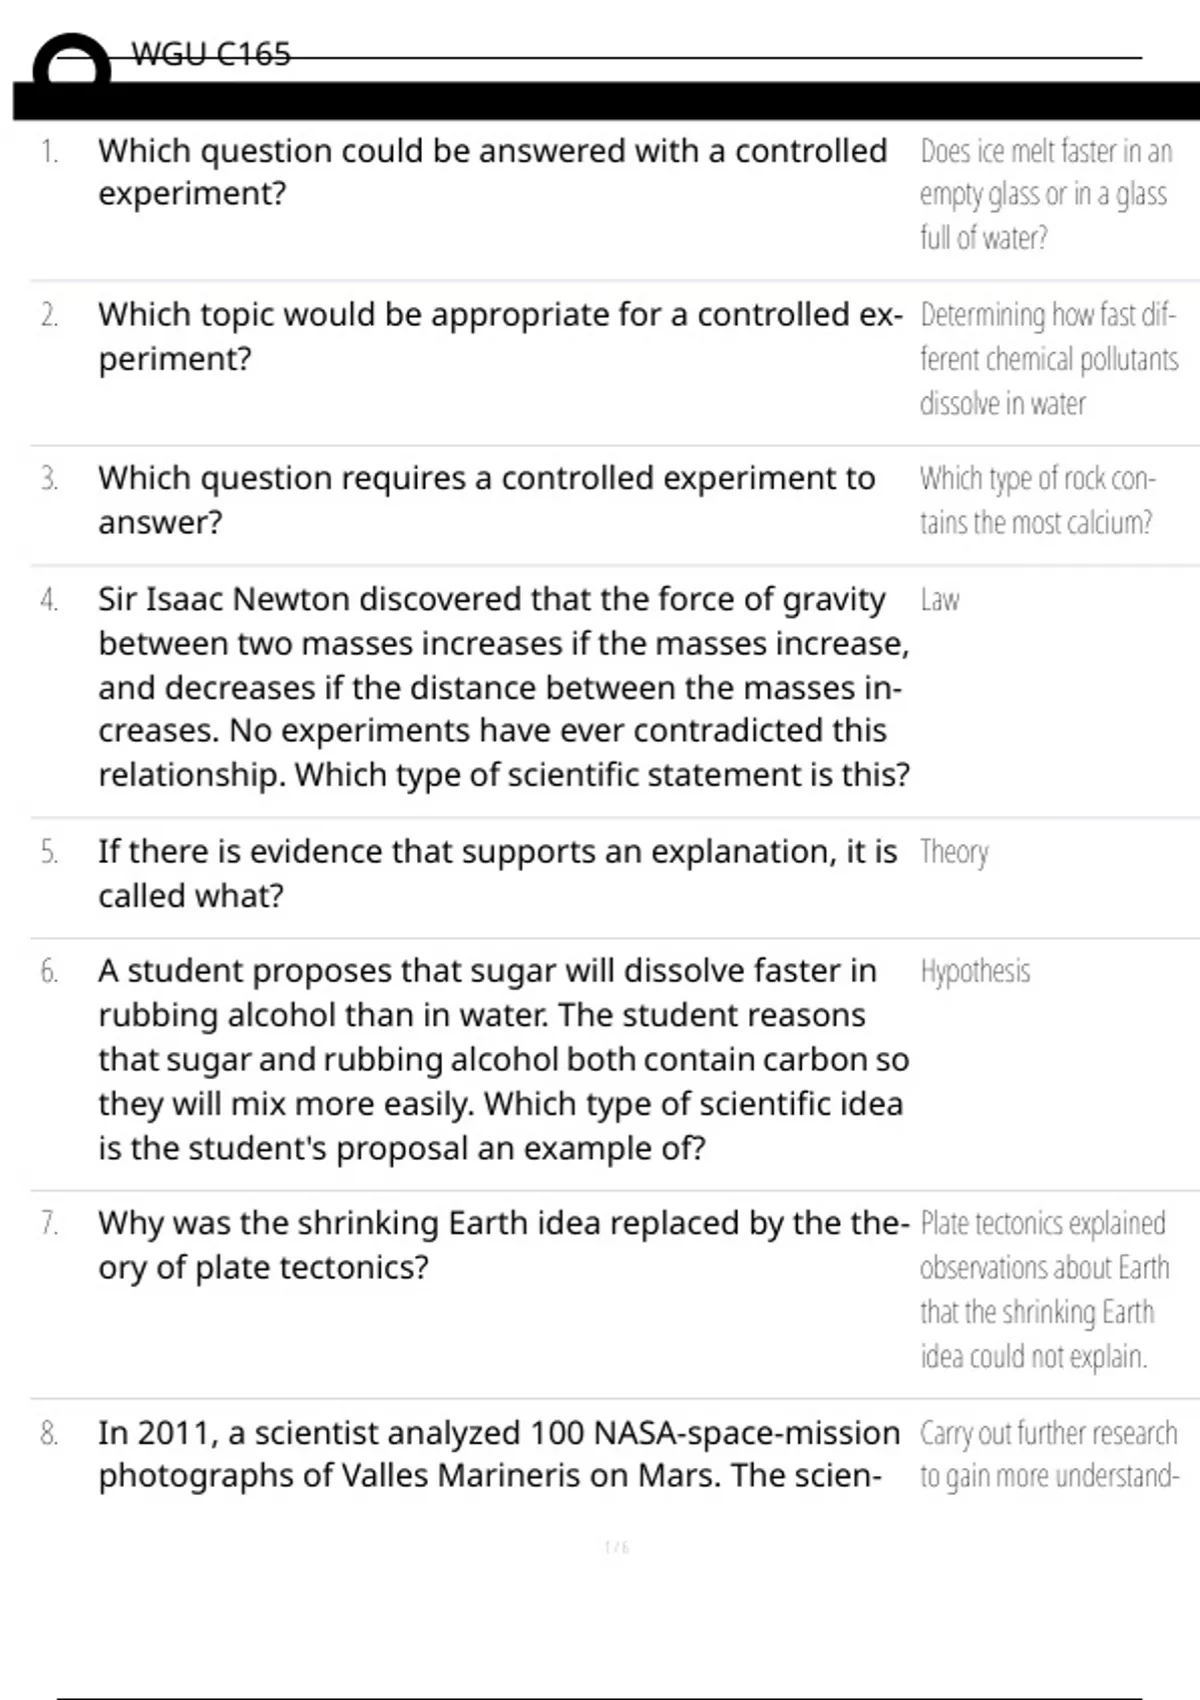Click the 'Hypothesis' answer text

(x=975, y=971)
